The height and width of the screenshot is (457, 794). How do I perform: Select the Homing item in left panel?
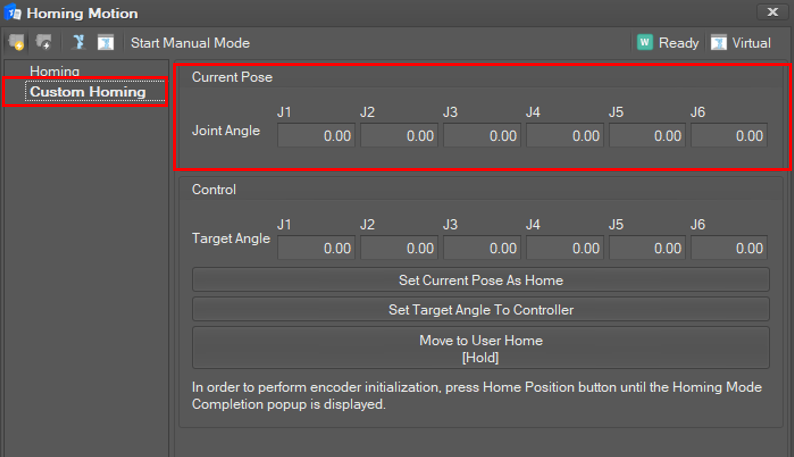pos(55,72)
